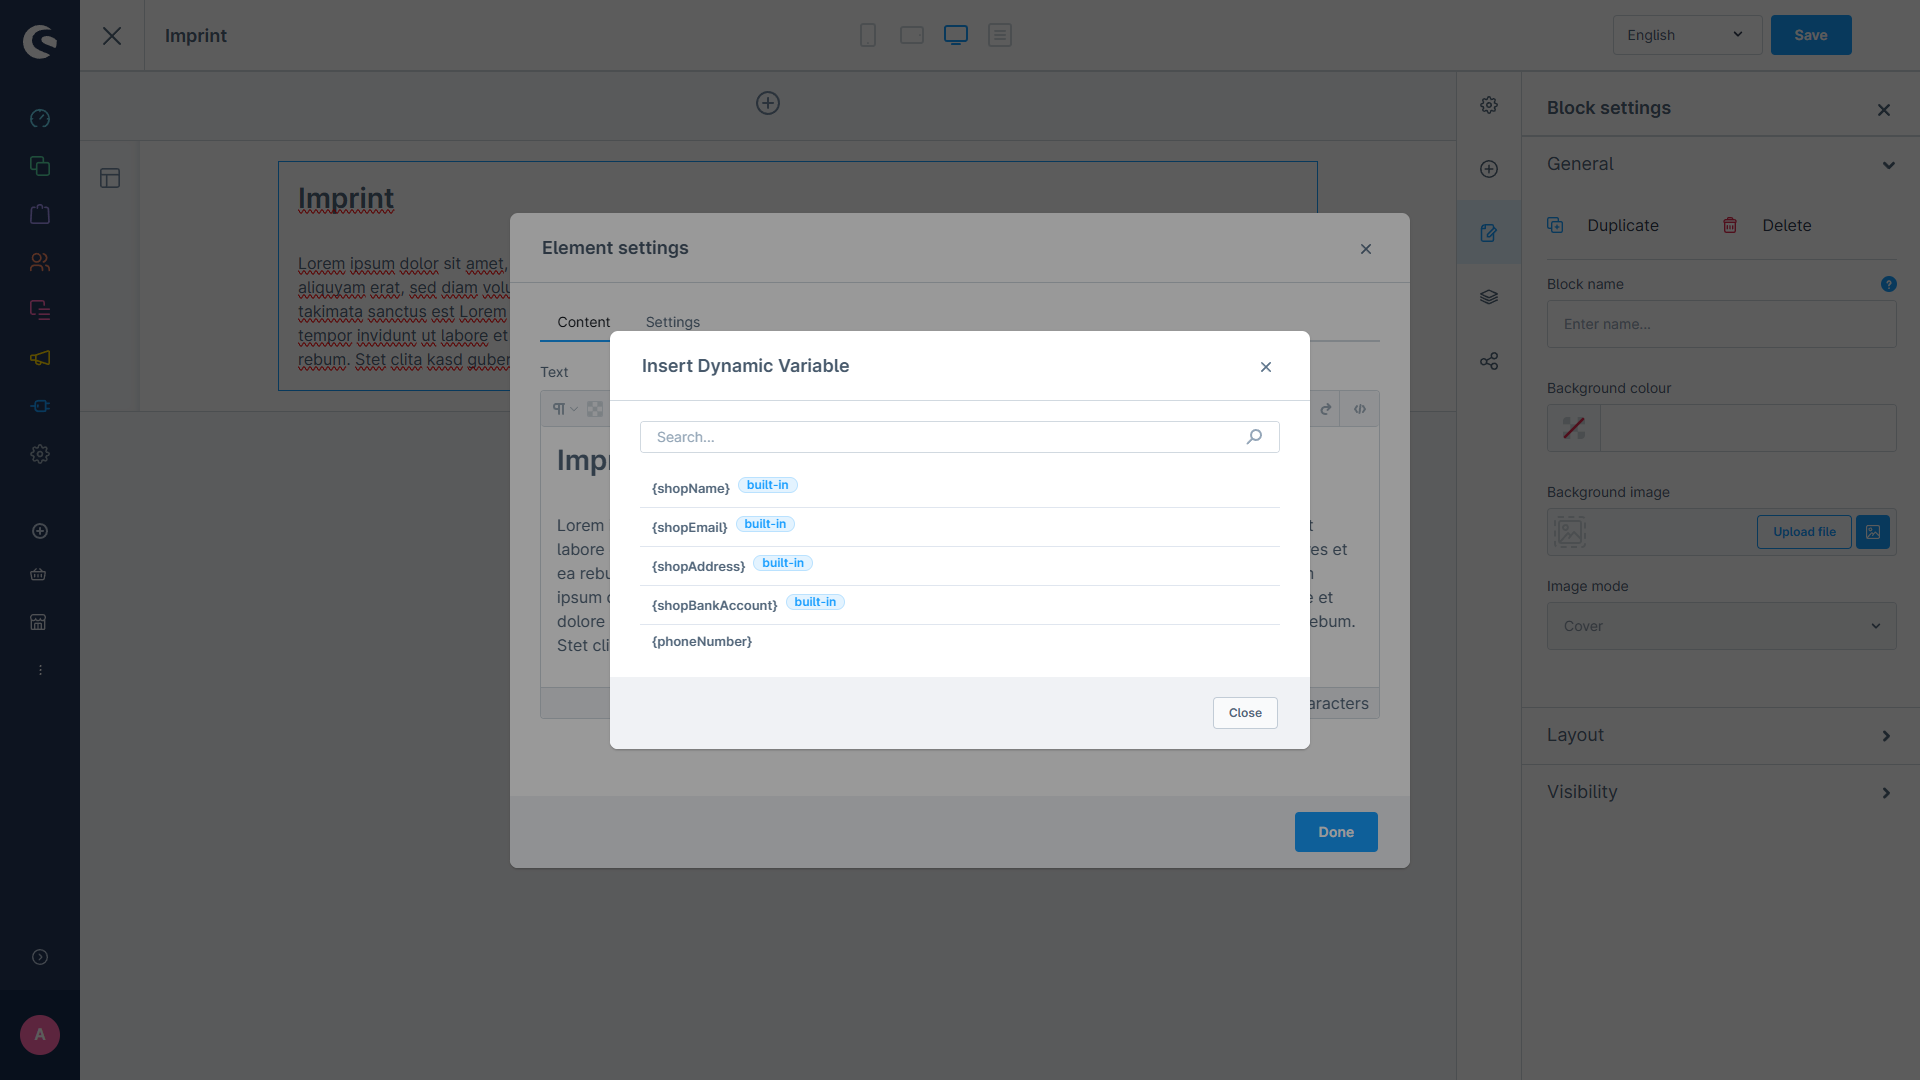The height and width of the screenshot is (1080, 1920).
Task: Open the English language dropdown
Action: coord(1686,35)
